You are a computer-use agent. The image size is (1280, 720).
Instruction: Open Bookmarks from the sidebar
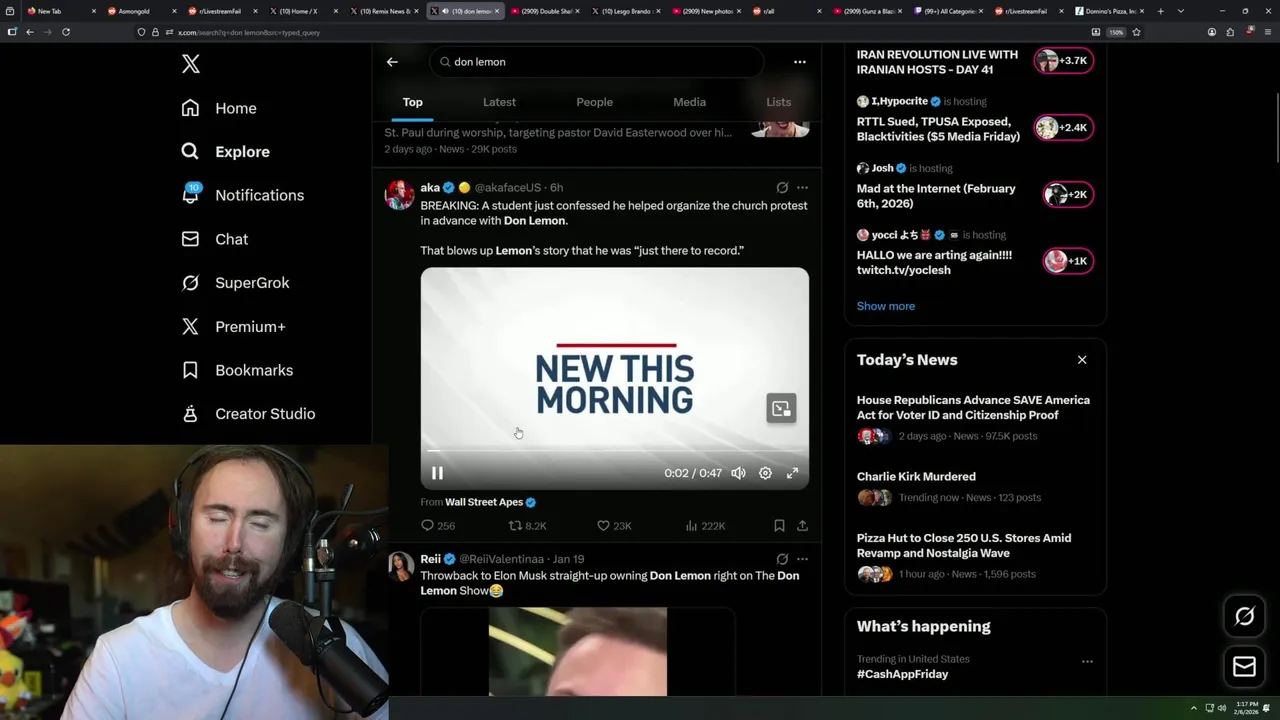click(238, 370)
